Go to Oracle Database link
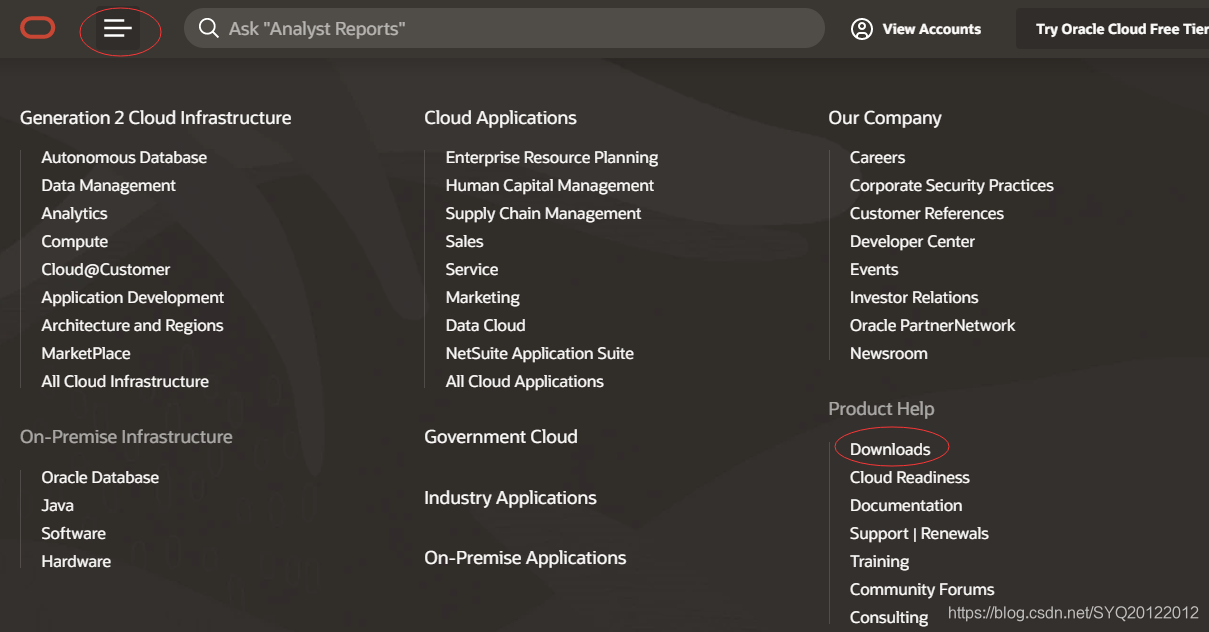The width and height of the screenshot is (1209, 632). click(100, 477)
